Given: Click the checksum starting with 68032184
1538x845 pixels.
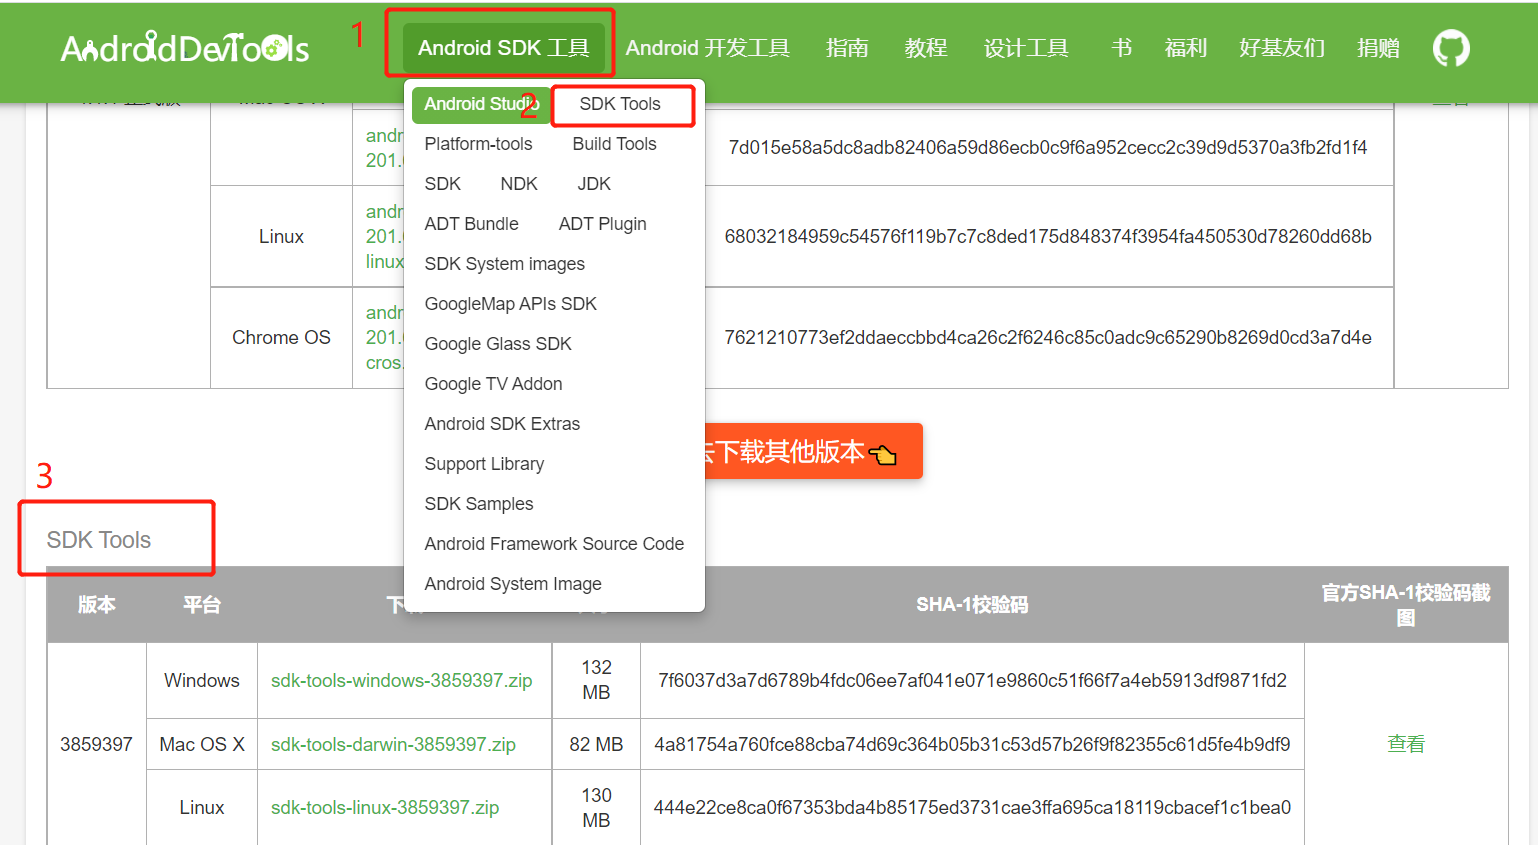Looking at the screenshot, I should tap(1048, 236).
